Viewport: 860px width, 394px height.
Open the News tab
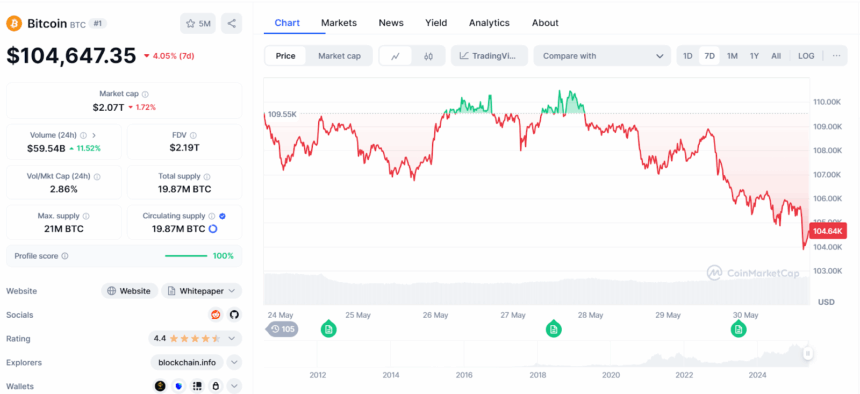391,23
